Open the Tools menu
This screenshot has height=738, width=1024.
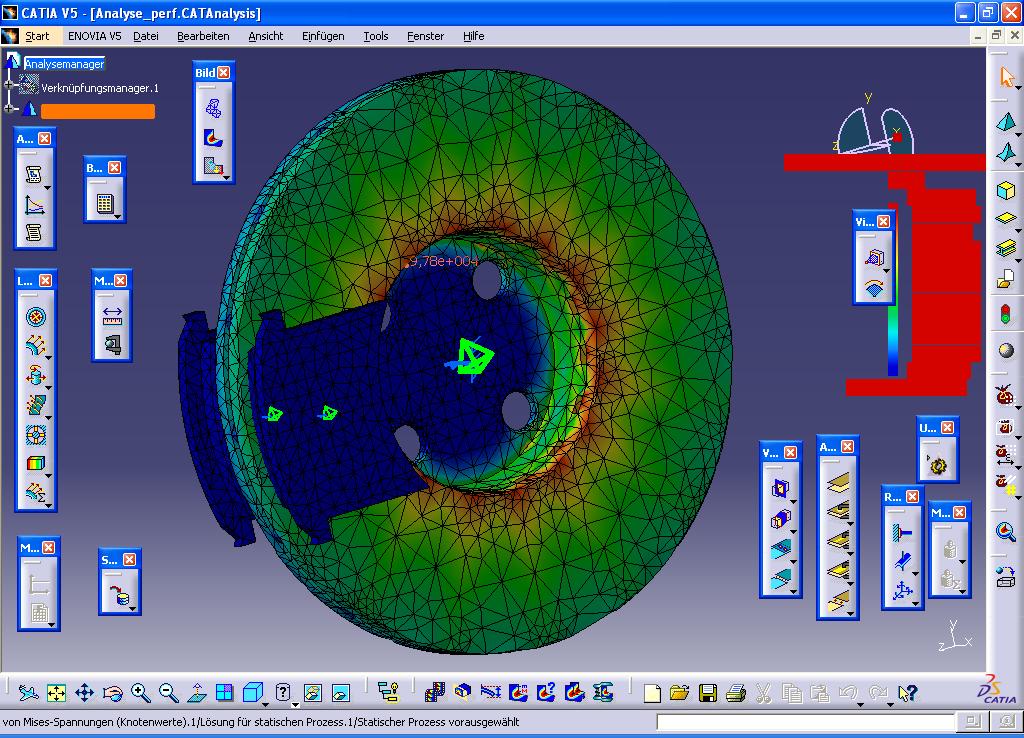[x=376, y=36]
